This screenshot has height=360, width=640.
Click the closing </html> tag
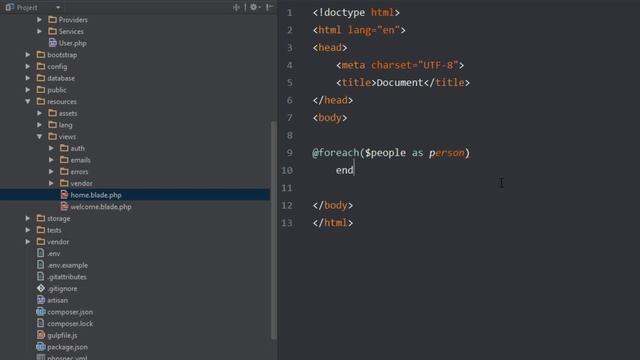click(x=333, y=223)
